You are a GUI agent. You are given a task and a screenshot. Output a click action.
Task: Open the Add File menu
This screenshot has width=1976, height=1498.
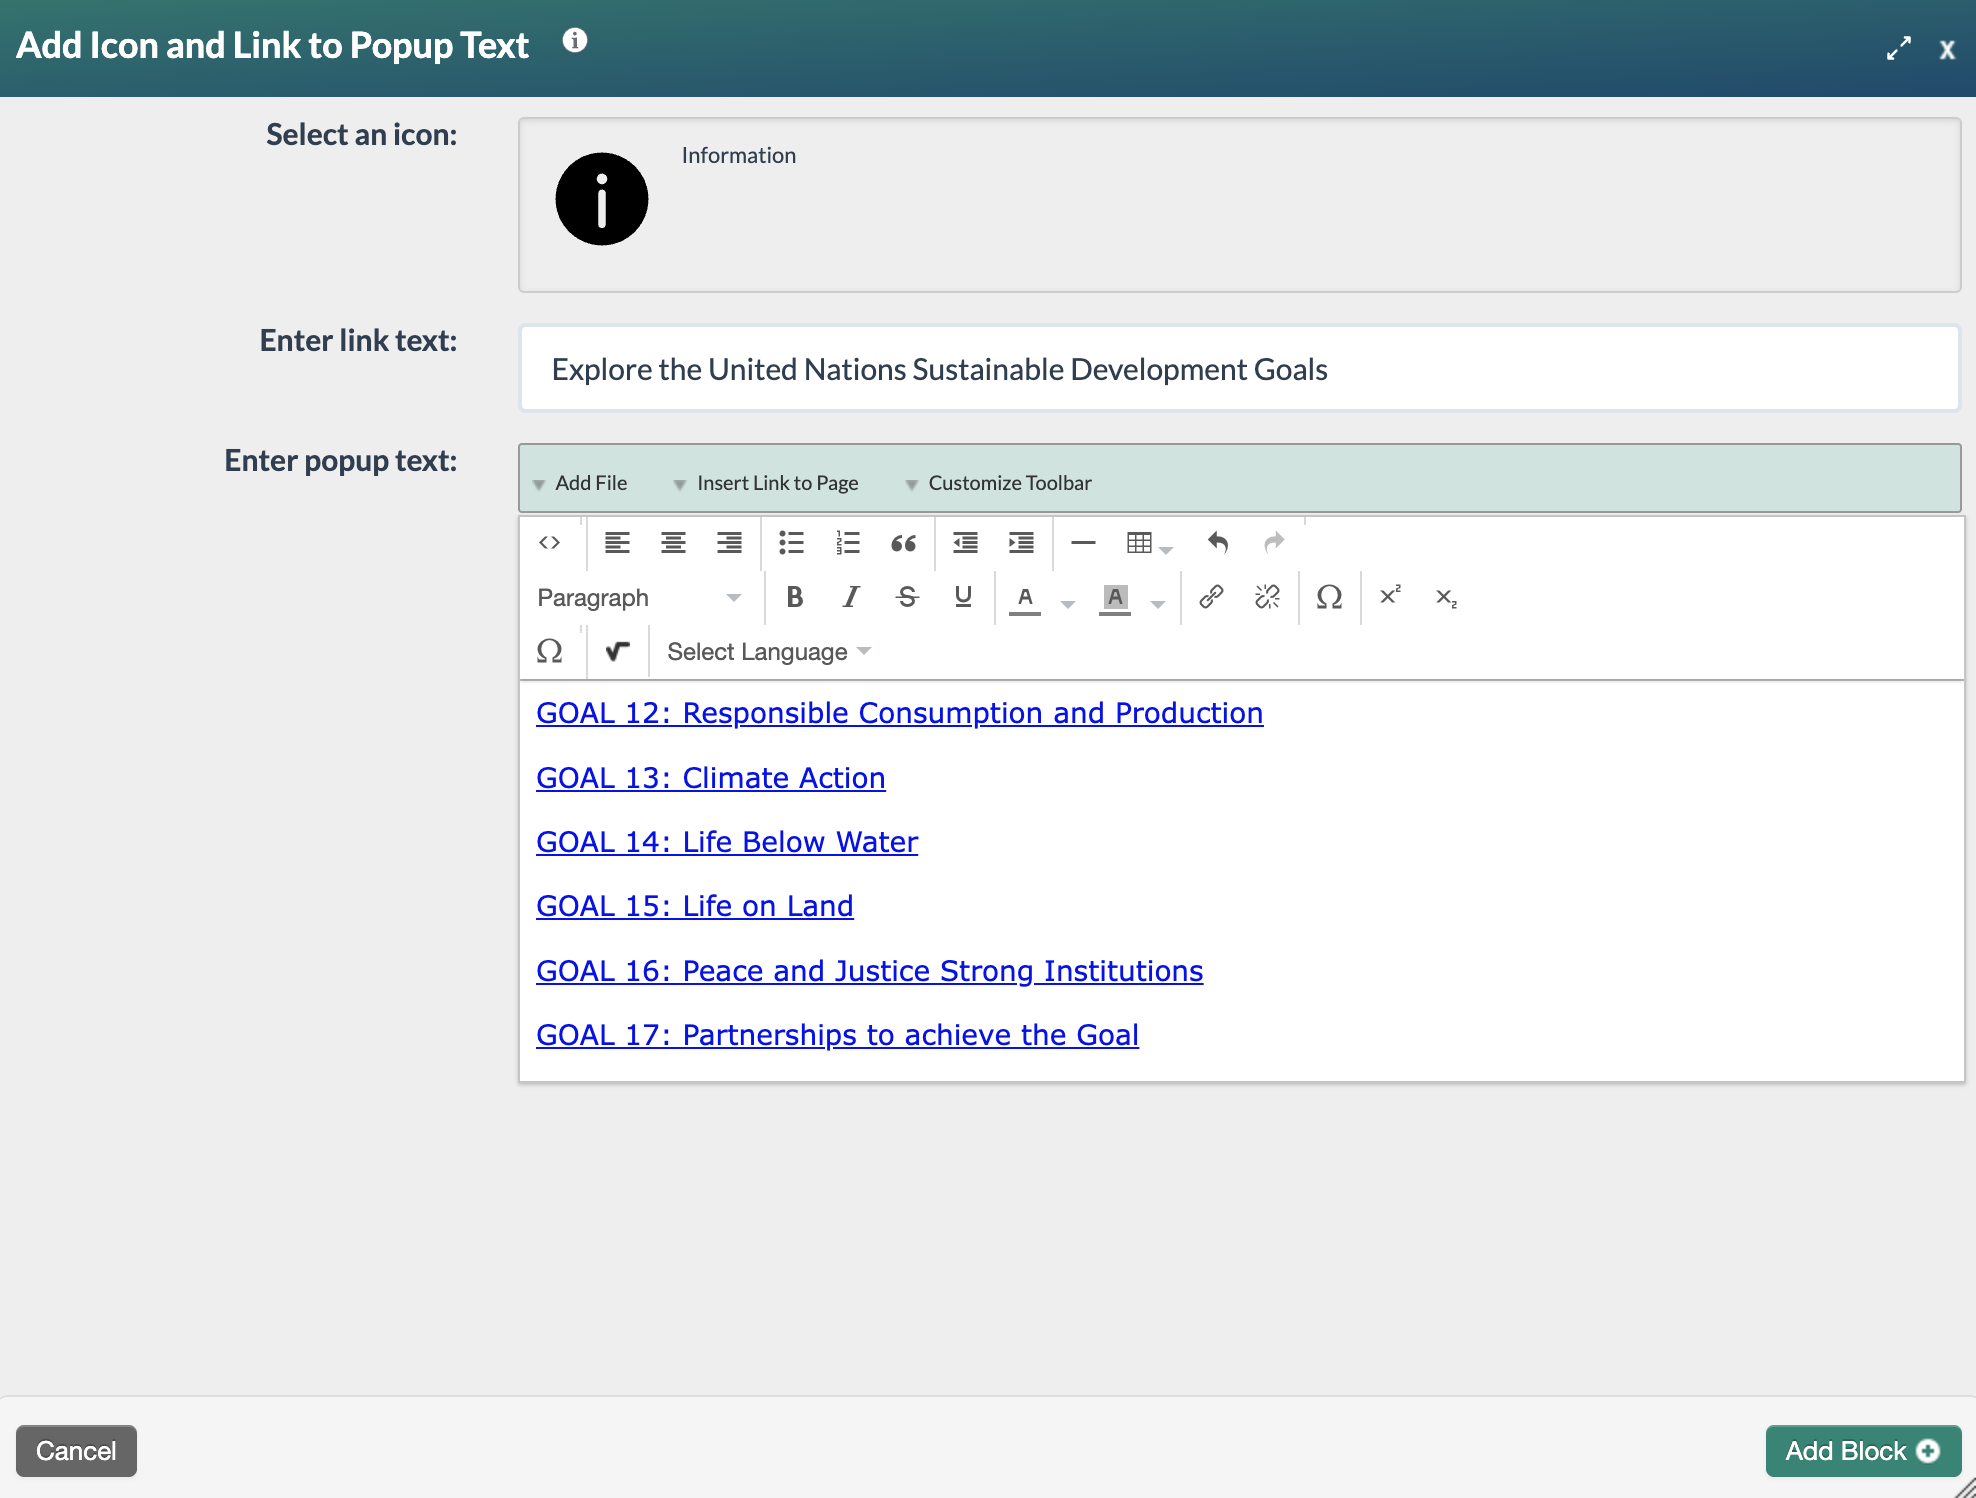(581, 483)
